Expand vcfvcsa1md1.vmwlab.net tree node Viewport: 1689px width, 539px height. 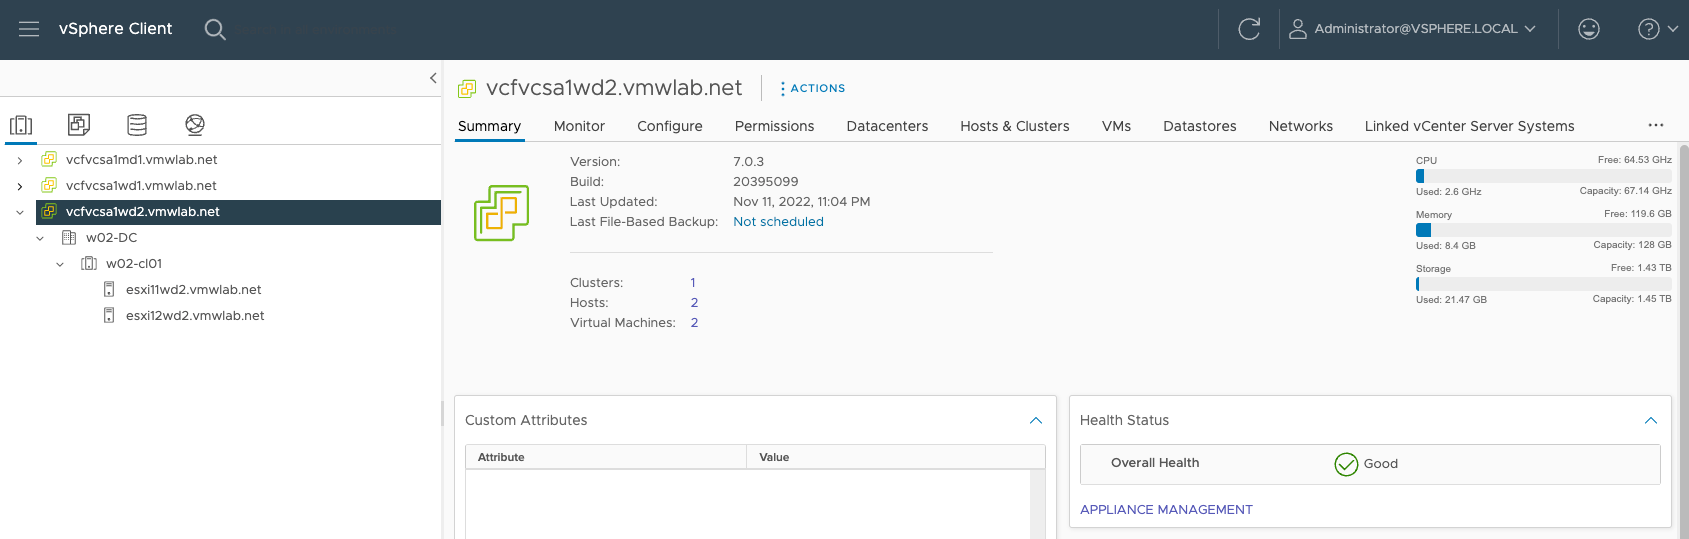[20, 160]
